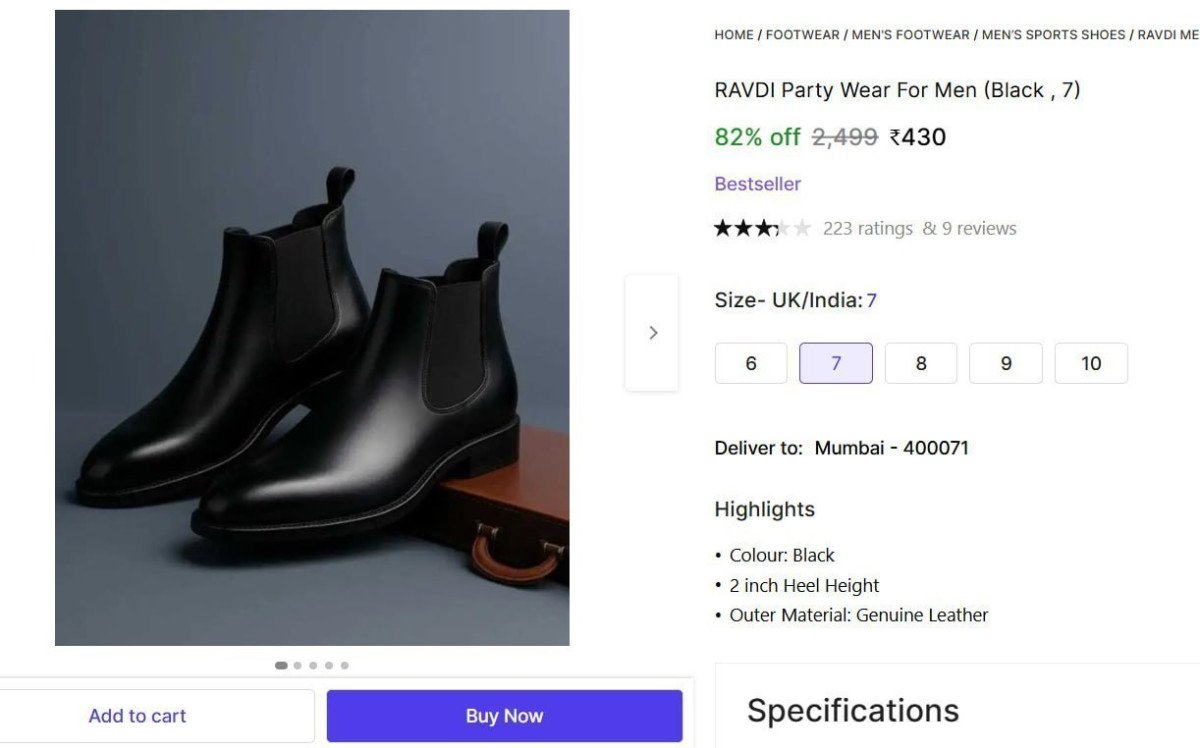
Task: Click the star rating icons
Action: tap(760, 228)
